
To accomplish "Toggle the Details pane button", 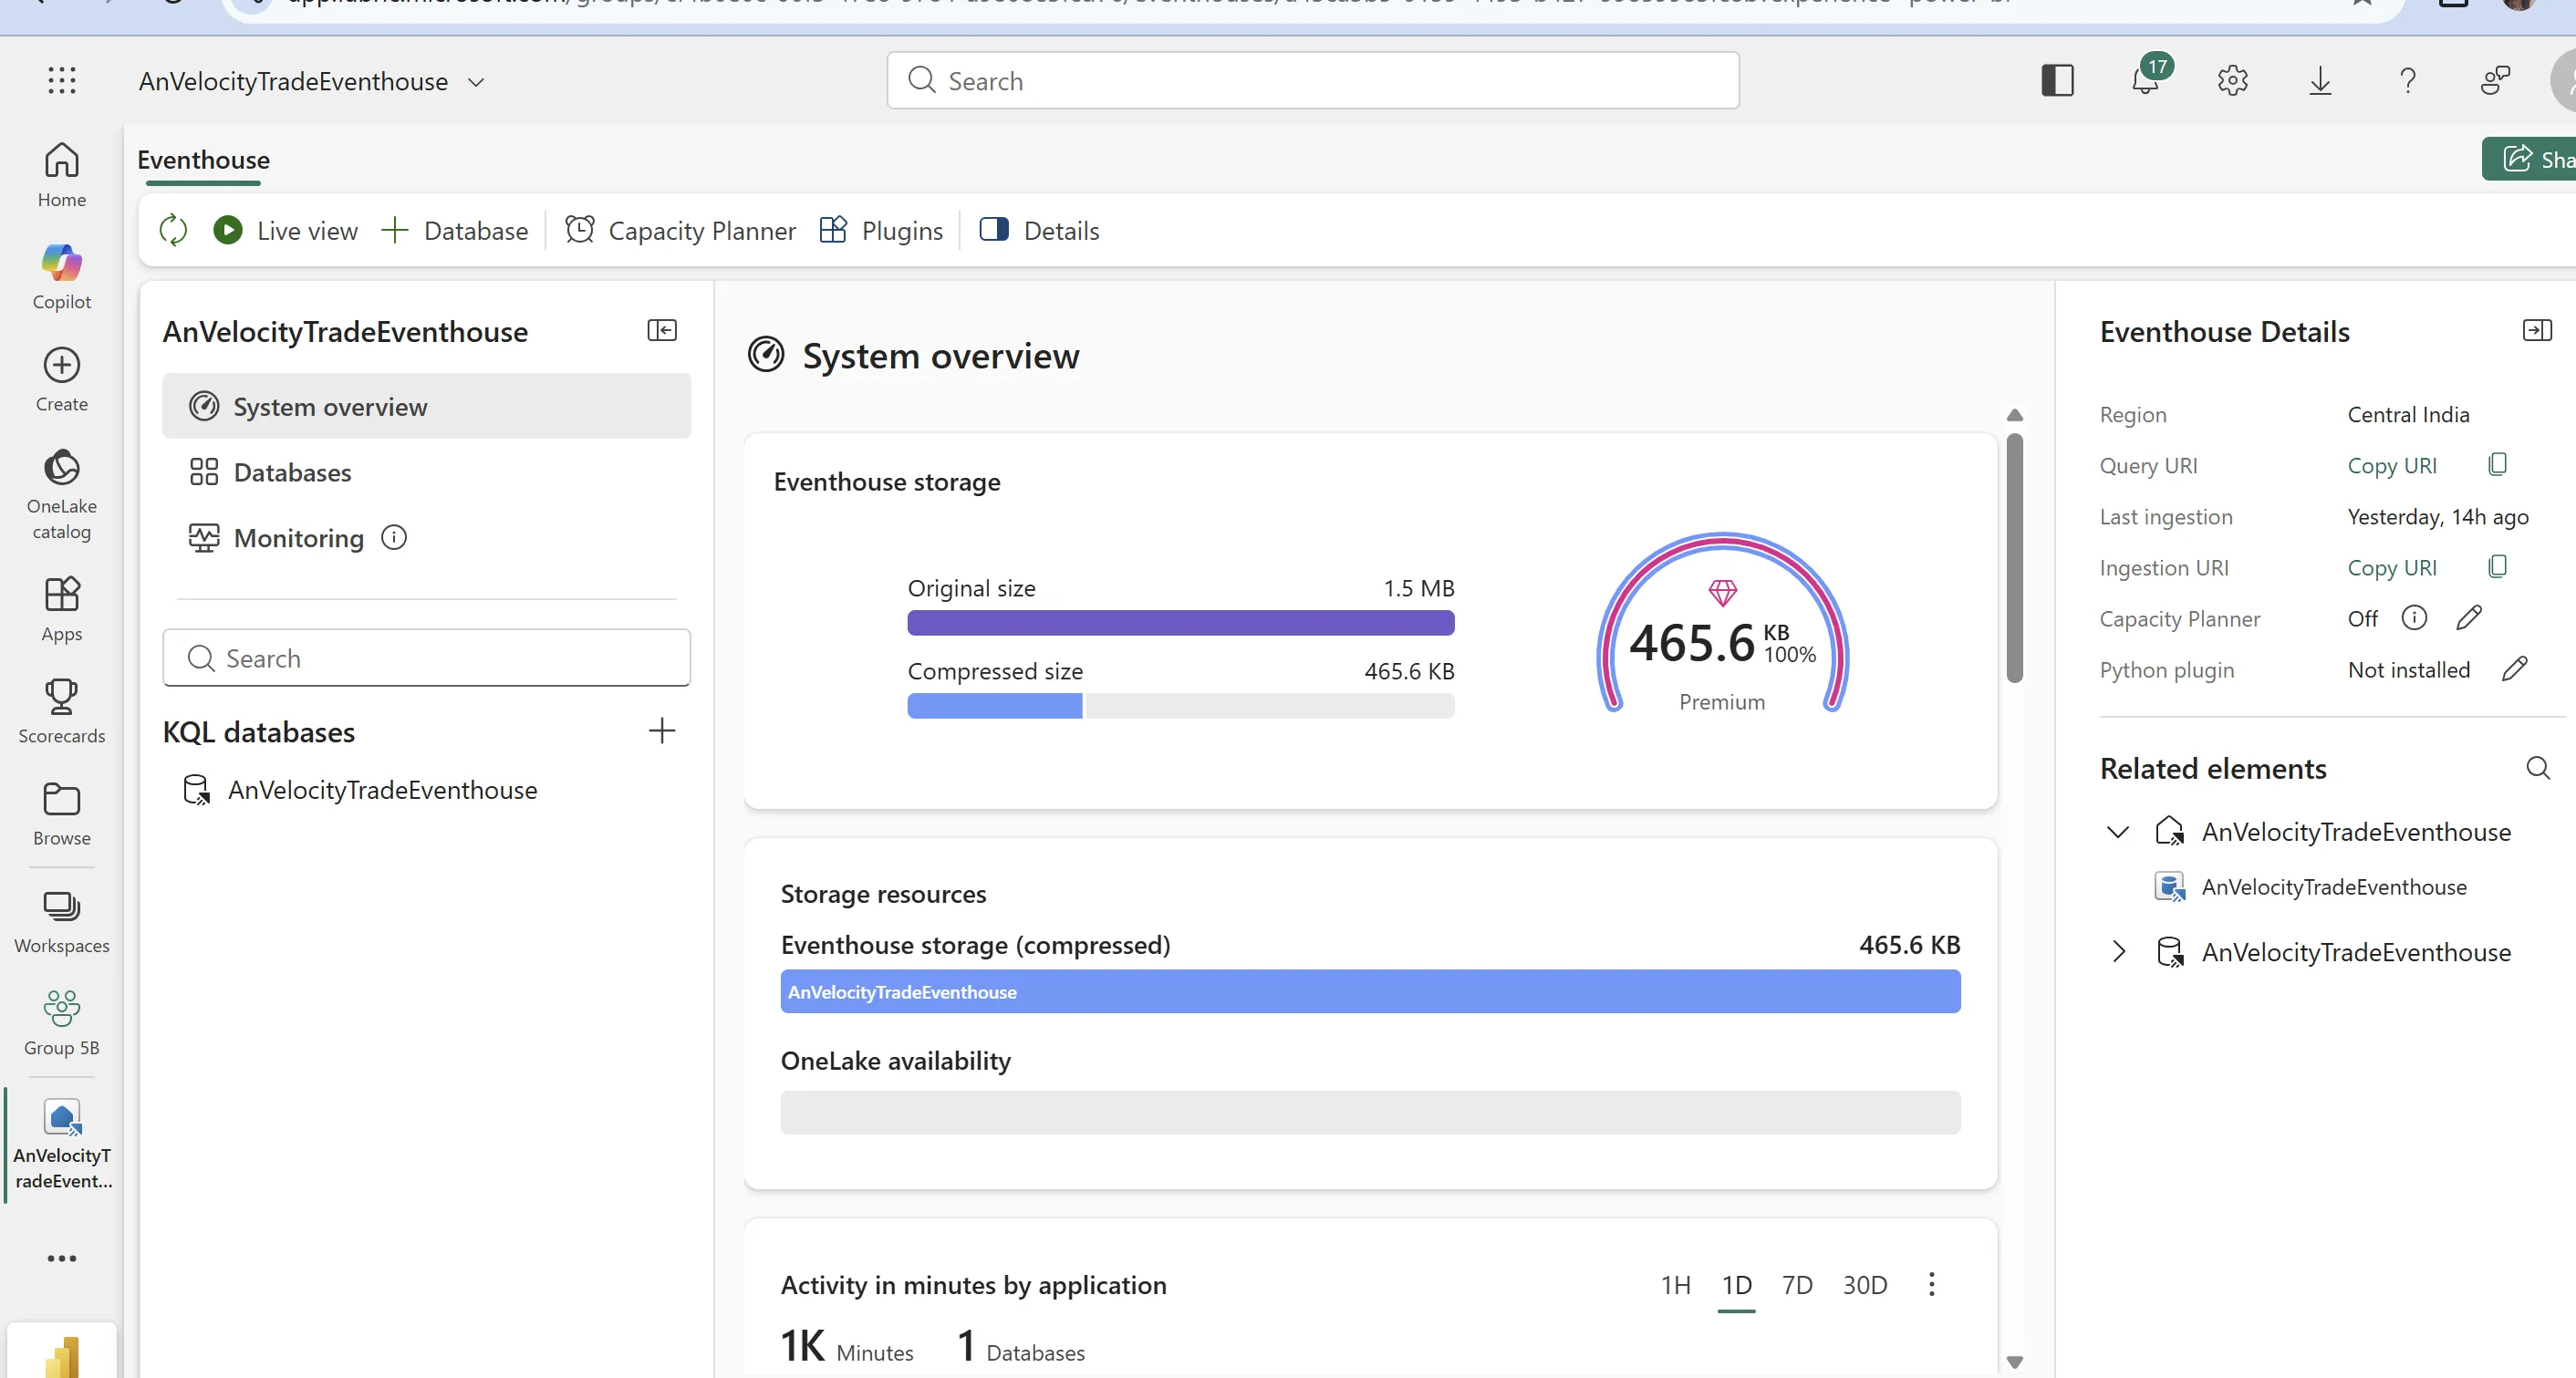I will coord(1040,230).
